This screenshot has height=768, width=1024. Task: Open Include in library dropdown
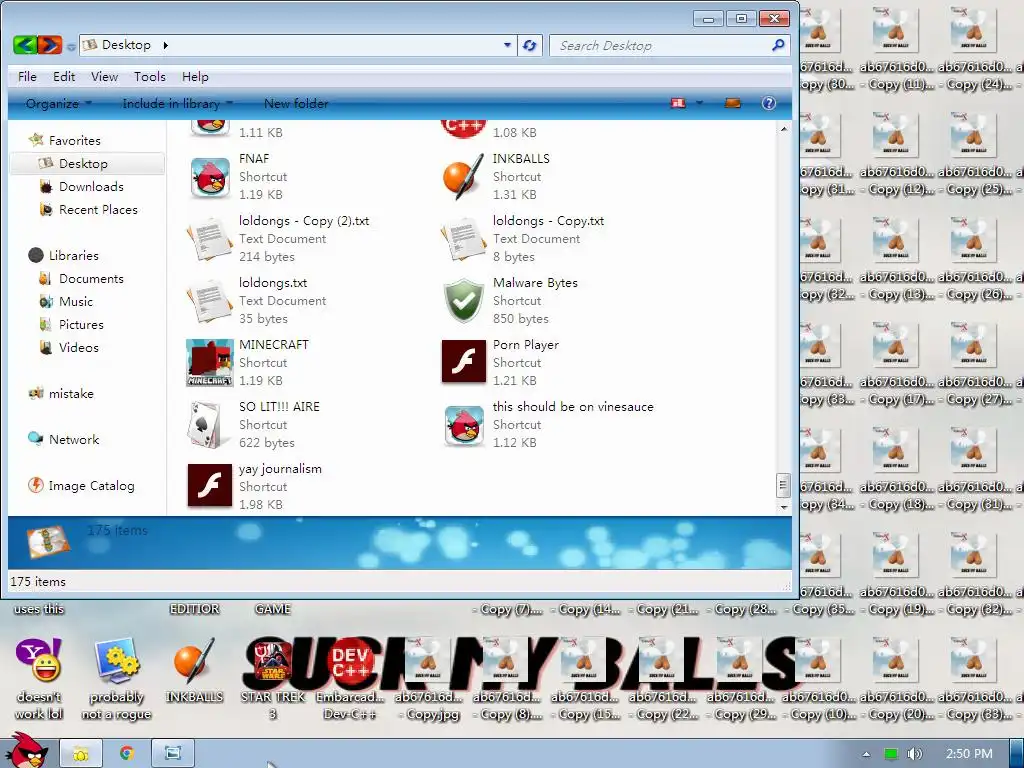[x=178, y=103]
